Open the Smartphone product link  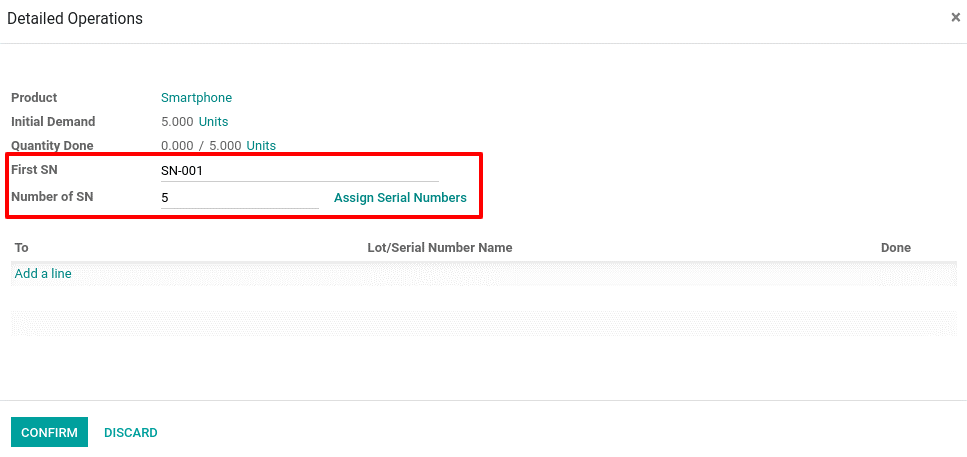tap(196, 97)
